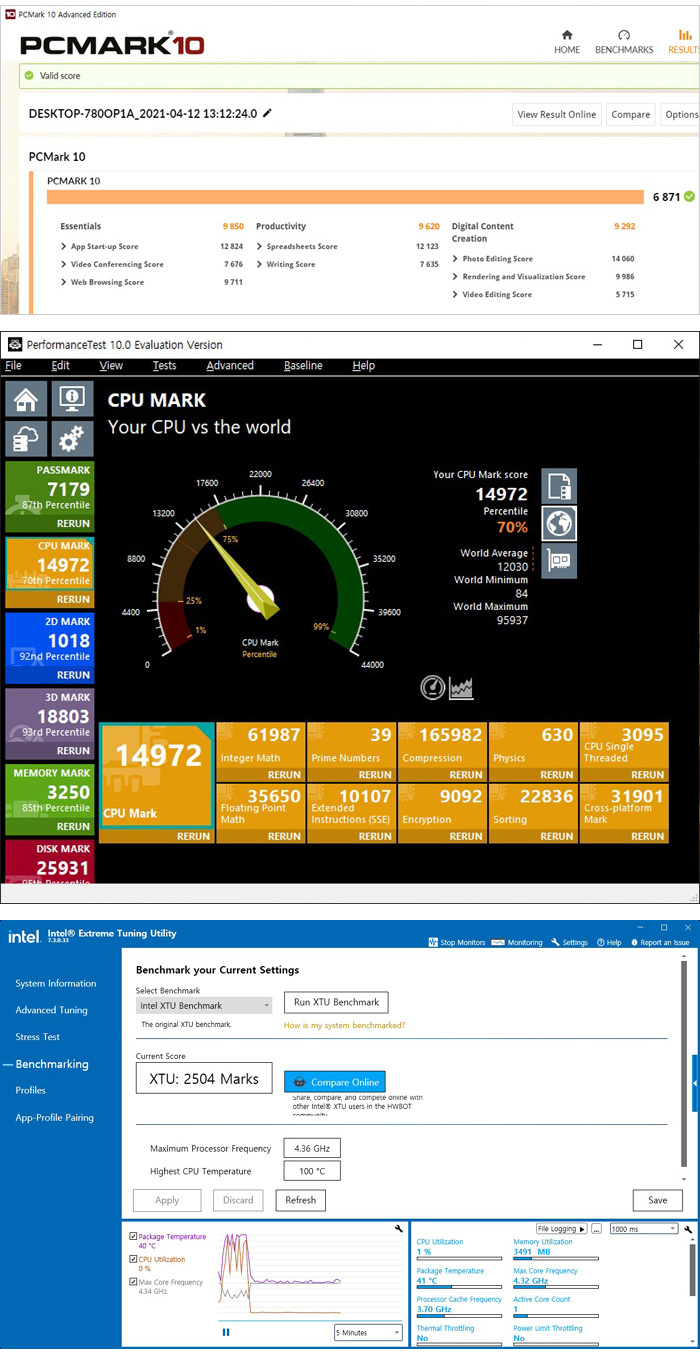Select the 3D MARK tile
Screen dimensions: 700x1352
50,723
